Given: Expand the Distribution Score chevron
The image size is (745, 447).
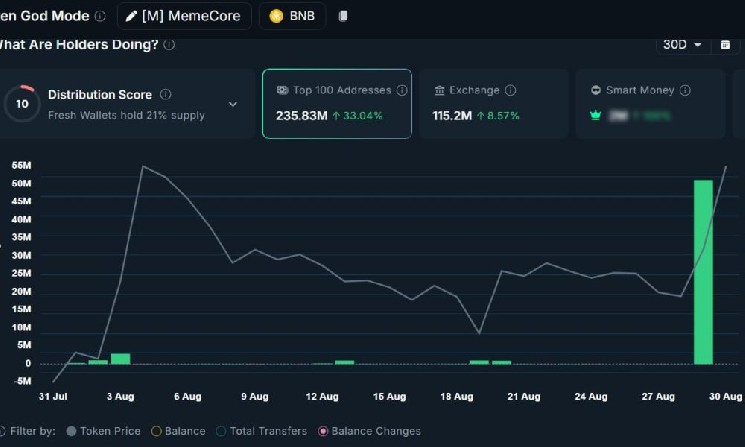Looking at the screenshot, I should (233, 104).
